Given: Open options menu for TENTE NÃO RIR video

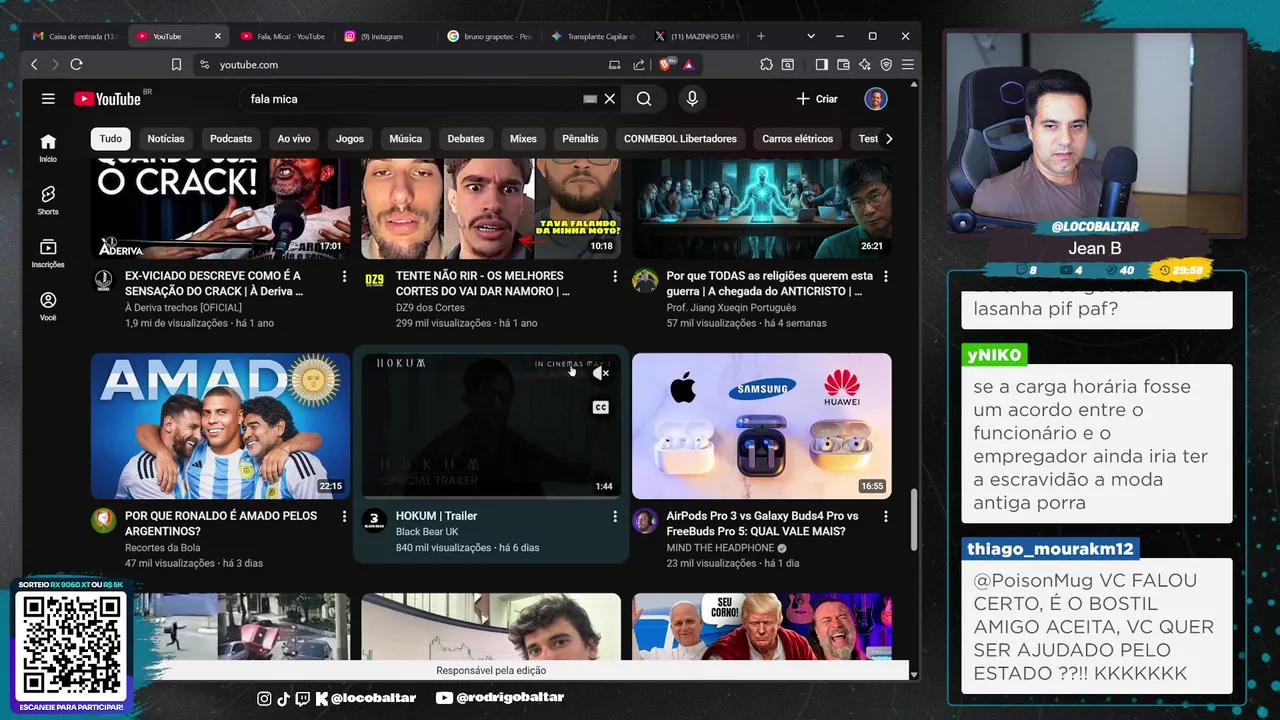Looking at the screenshot, I should (615, 276).
